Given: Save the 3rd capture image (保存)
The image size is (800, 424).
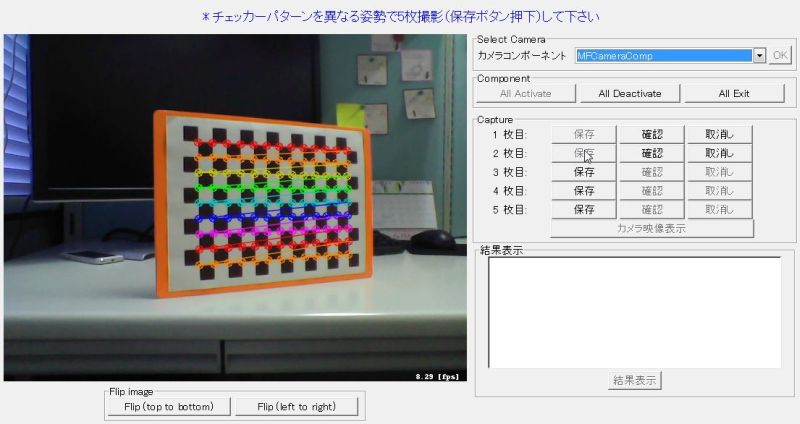Looking at the screenshot, I should tap(584, 172).
